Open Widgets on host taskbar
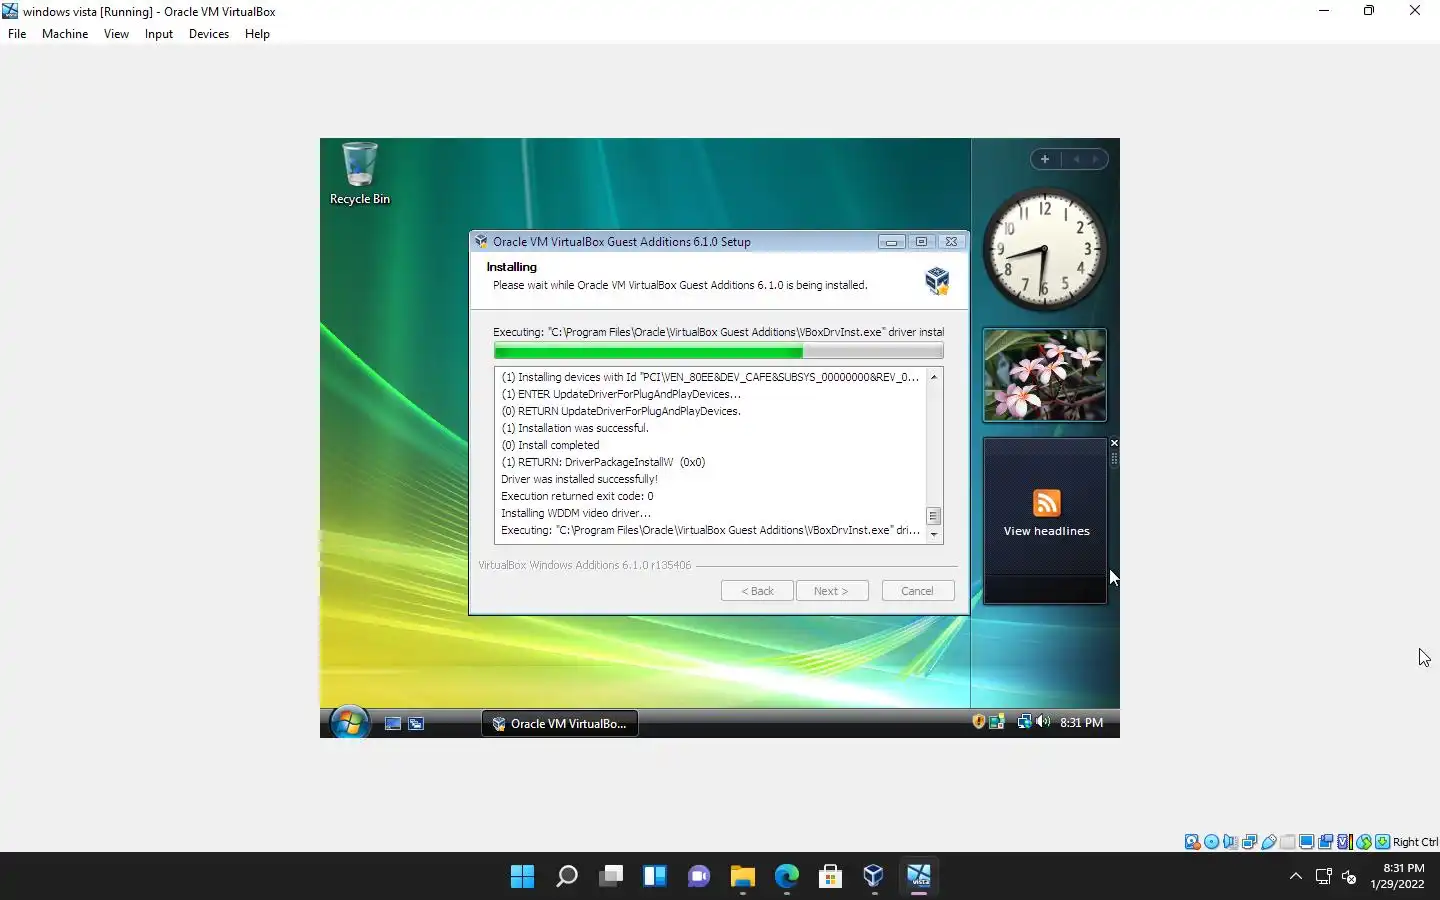This screenshot has width=1440, height=900. click(654, 877)
